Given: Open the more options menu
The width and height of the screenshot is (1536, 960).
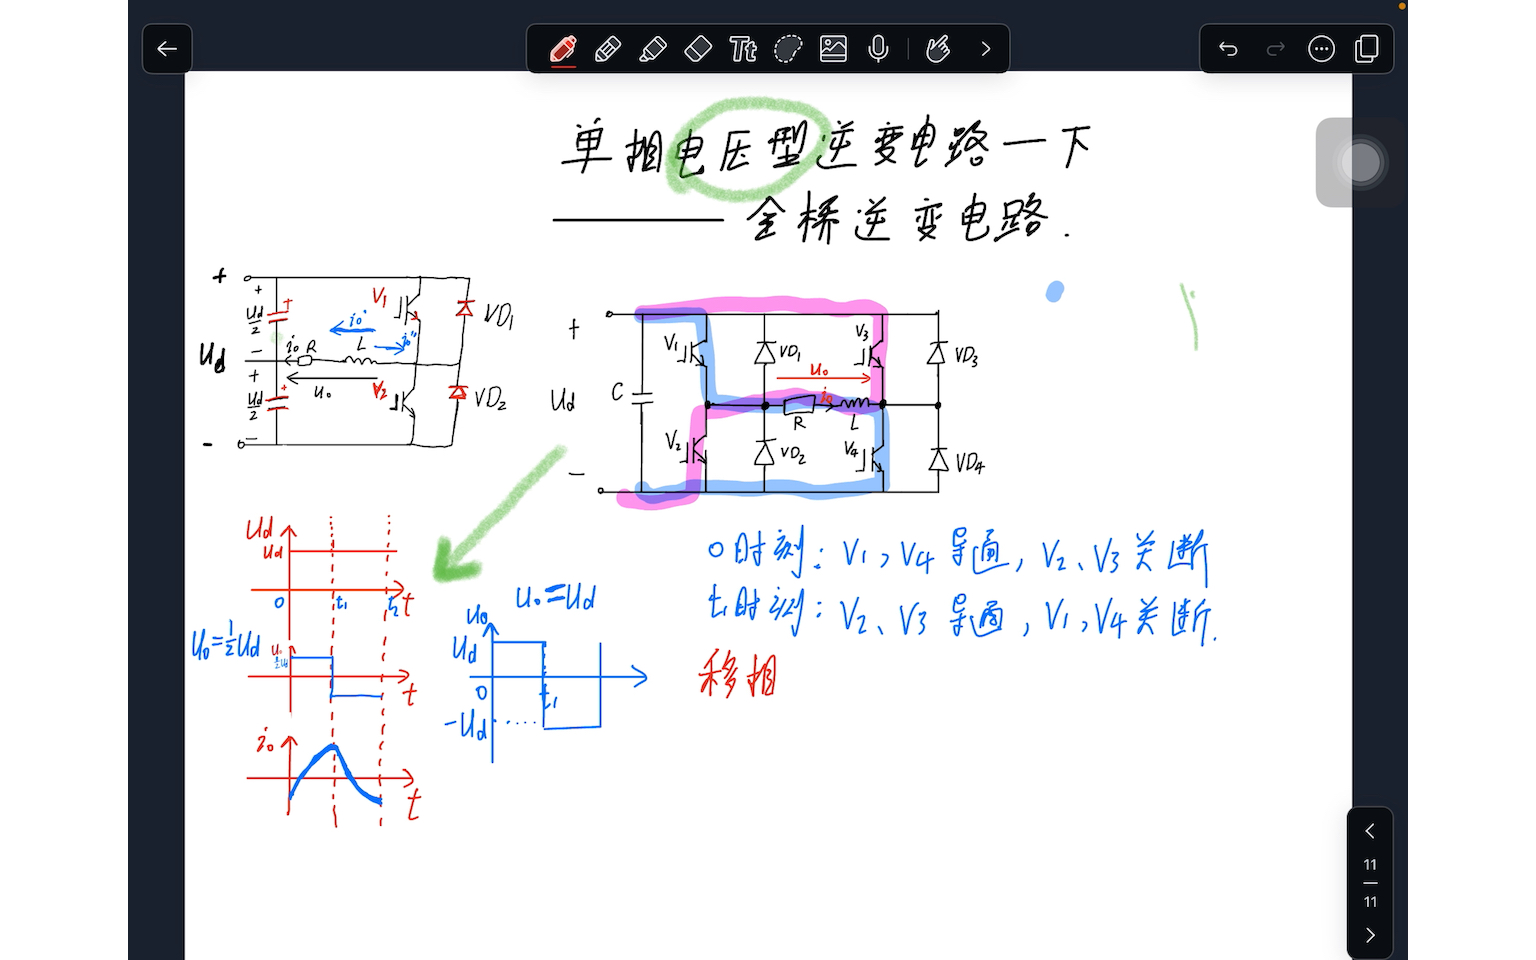Looking at the screenshot, I should click(1321, 49).
